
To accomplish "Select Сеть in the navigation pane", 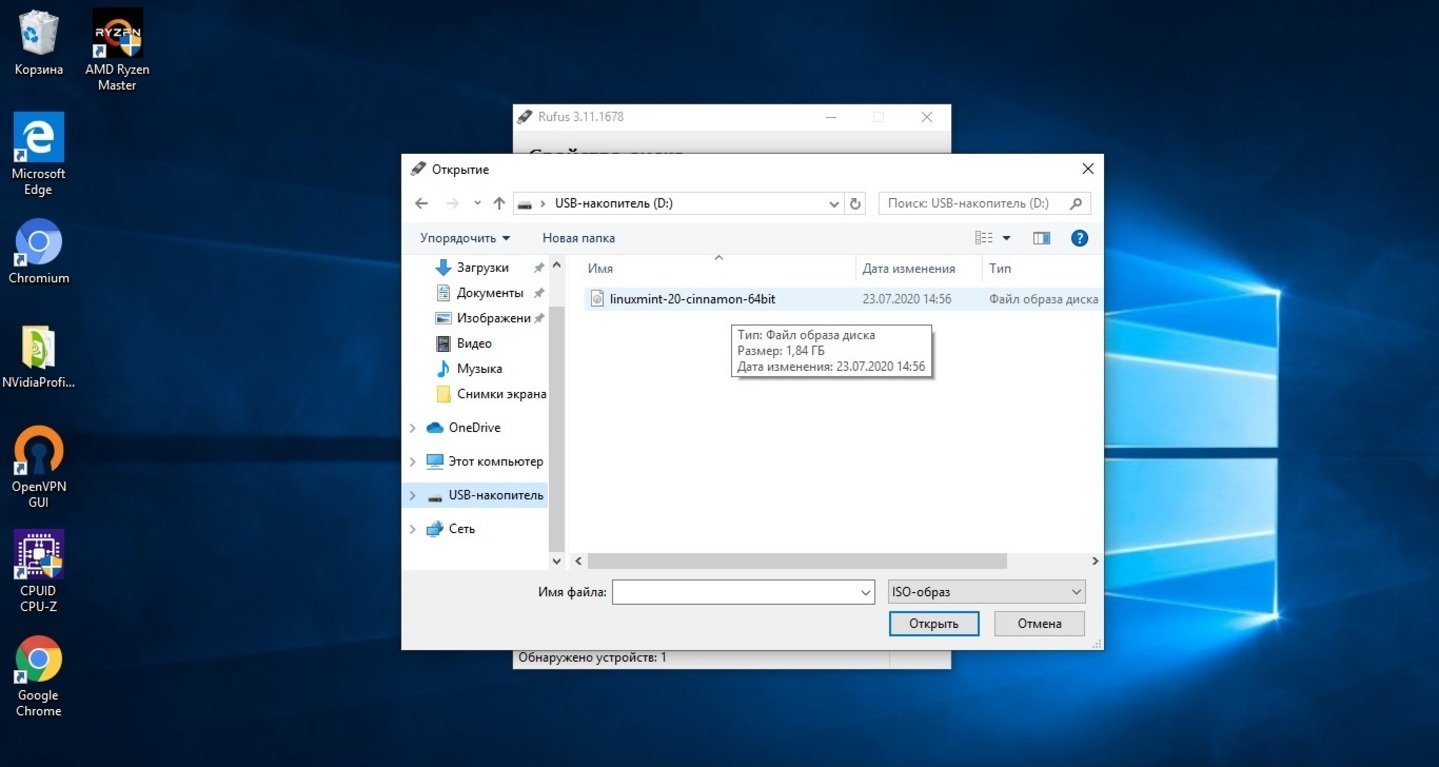I will pos(461,529).
